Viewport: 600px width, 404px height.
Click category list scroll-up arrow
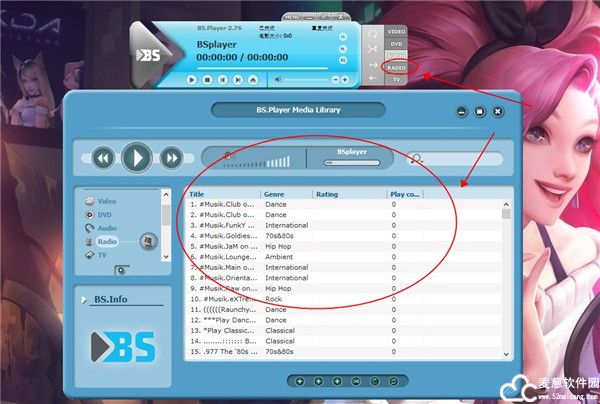[x=166, y=195]
